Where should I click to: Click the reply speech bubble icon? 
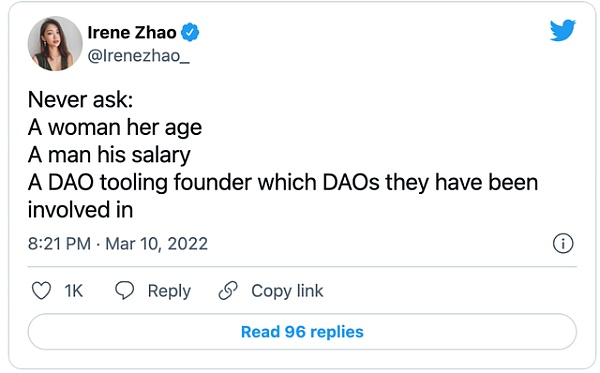(x=124, y=290)
